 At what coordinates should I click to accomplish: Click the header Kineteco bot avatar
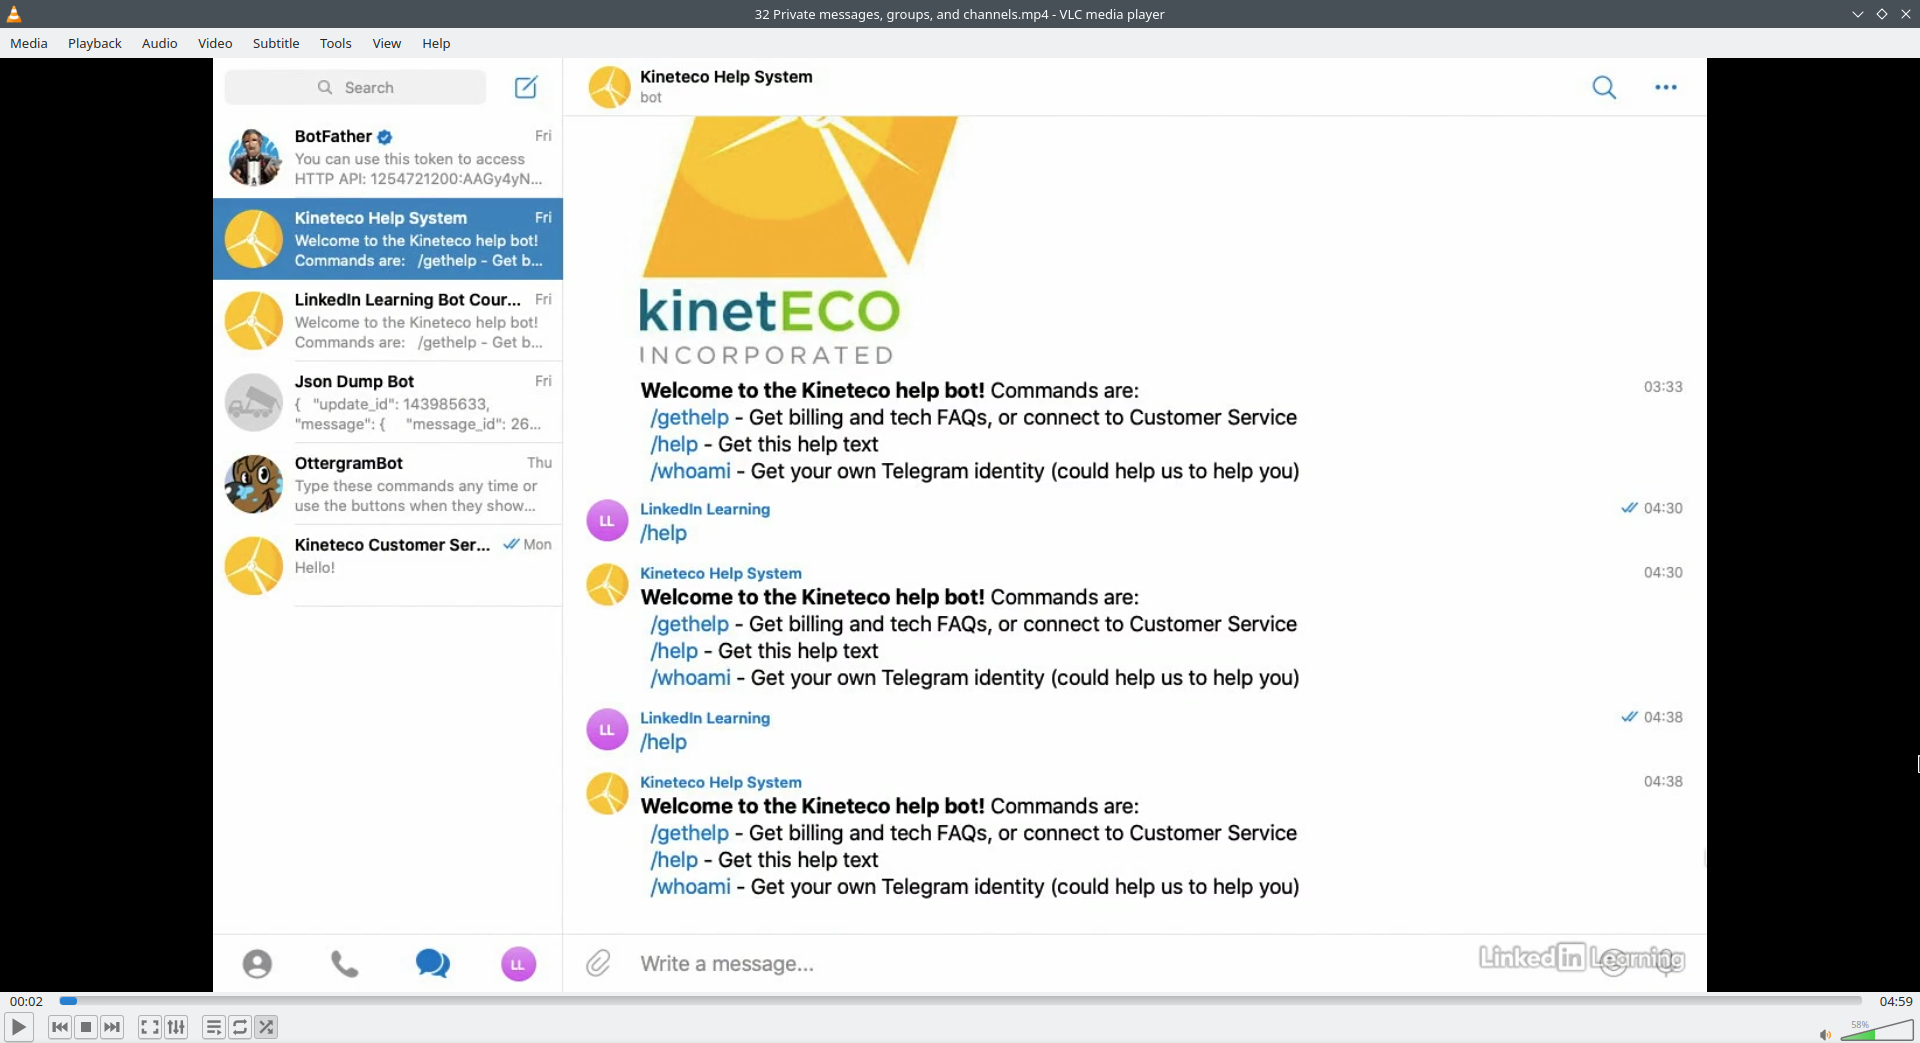(x=609, y=87)
